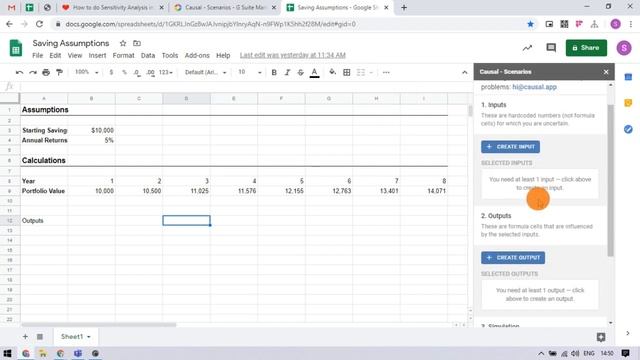This screenshot has height=360, width=640.
Task: Open the Windows notification center
Action: (x=625, y=353)
